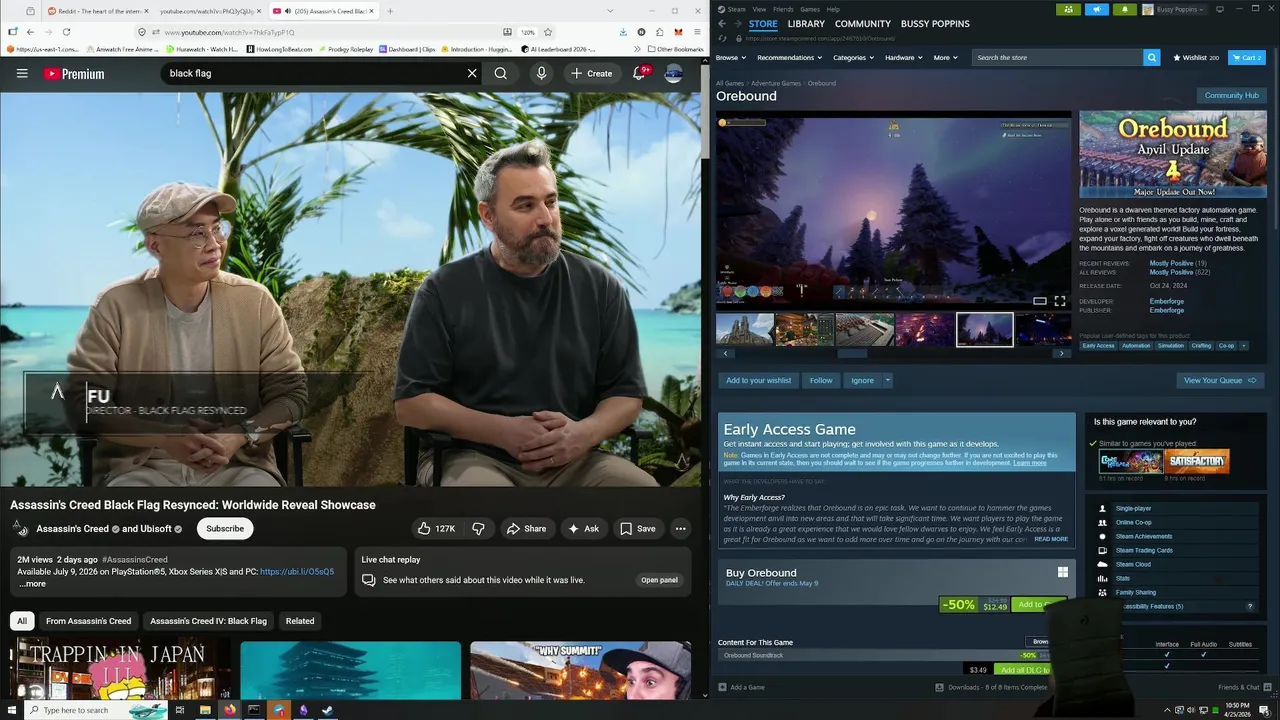Open the ubi.li link in description
The height and width of the screenshot is (720, 1280).
(297, 572)
